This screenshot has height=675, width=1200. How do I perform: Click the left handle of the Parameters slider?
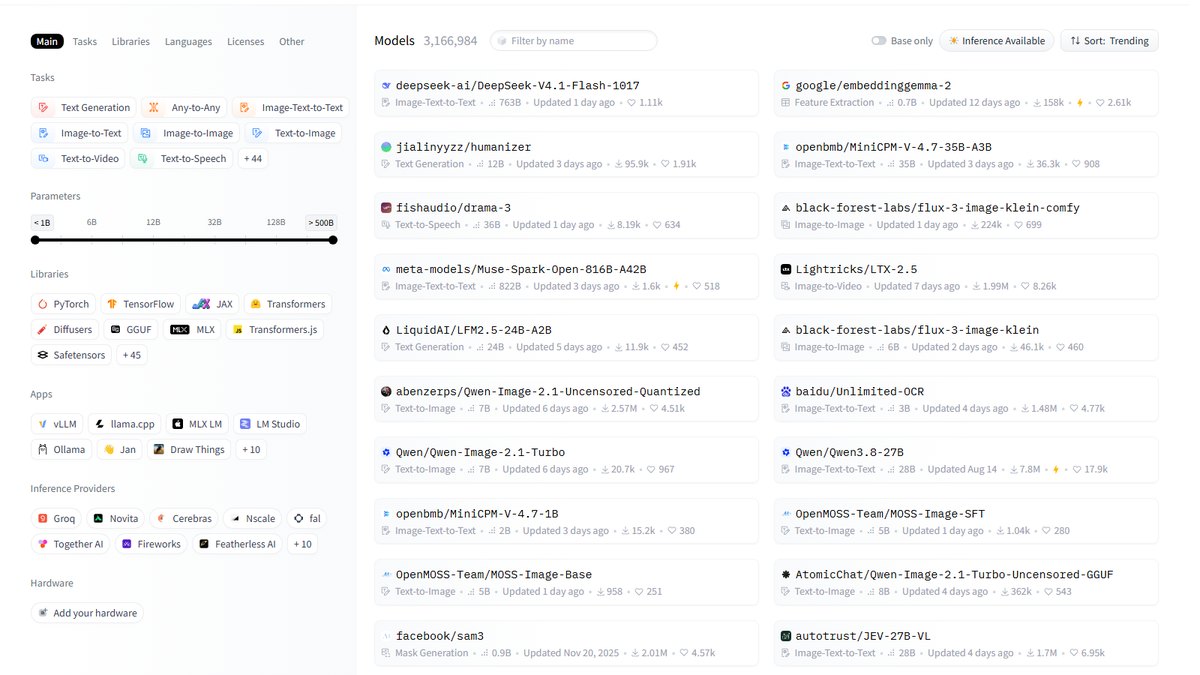[x=35, y=240]
